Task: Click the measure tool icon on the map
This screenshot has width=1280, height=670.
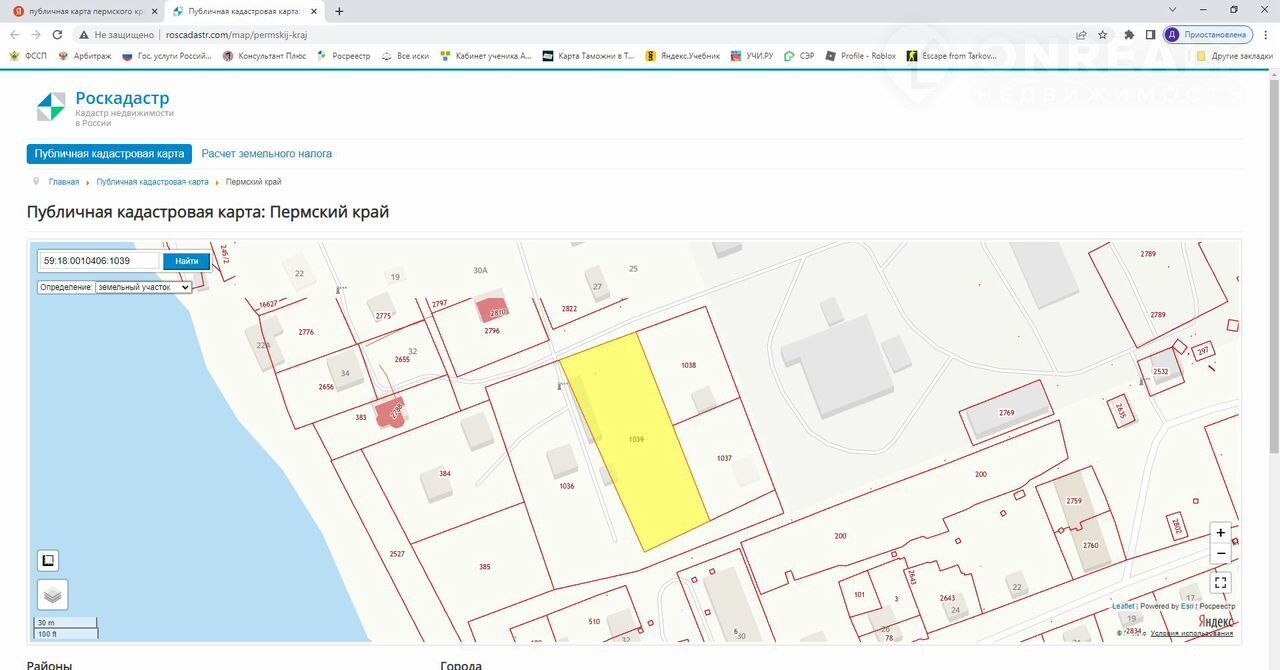Action: click(x=48, y=560)
